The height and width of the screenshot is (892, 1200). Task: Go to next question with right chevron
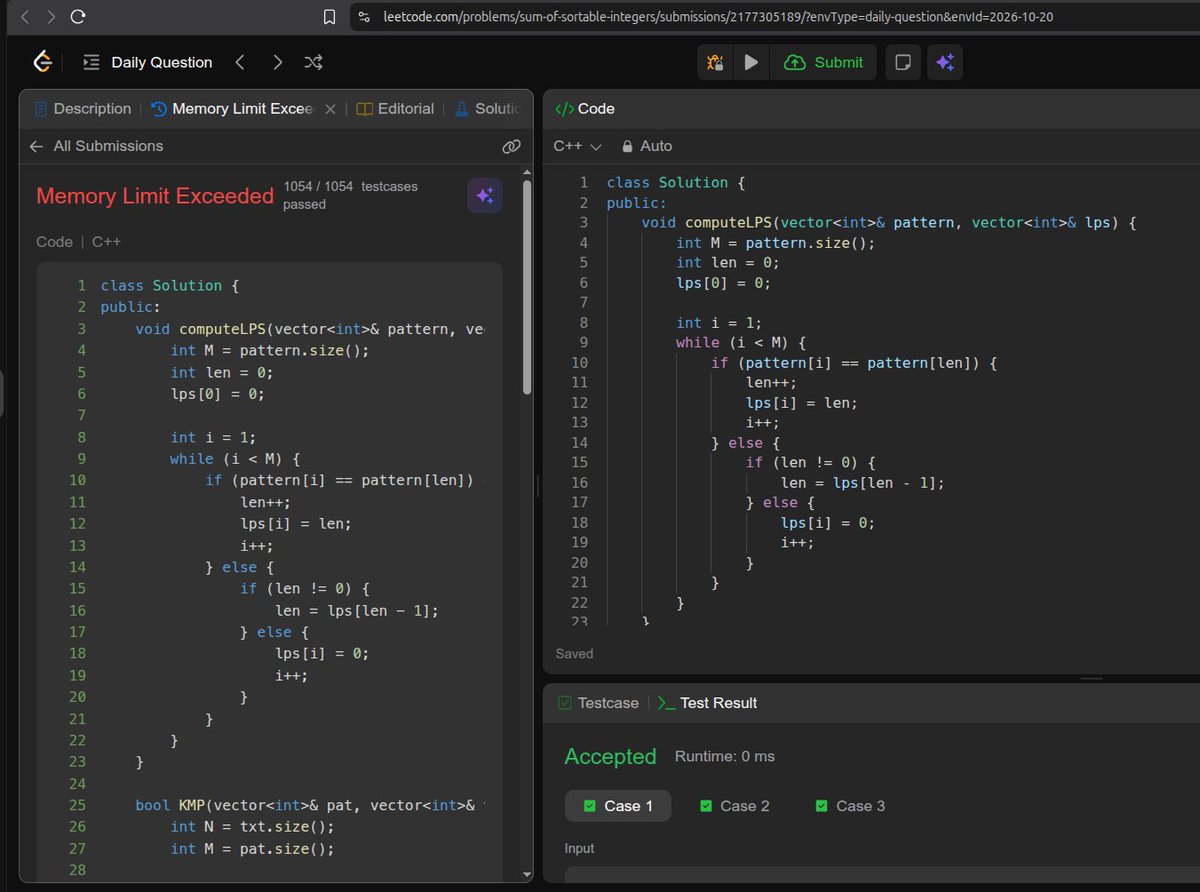point(277,62)
